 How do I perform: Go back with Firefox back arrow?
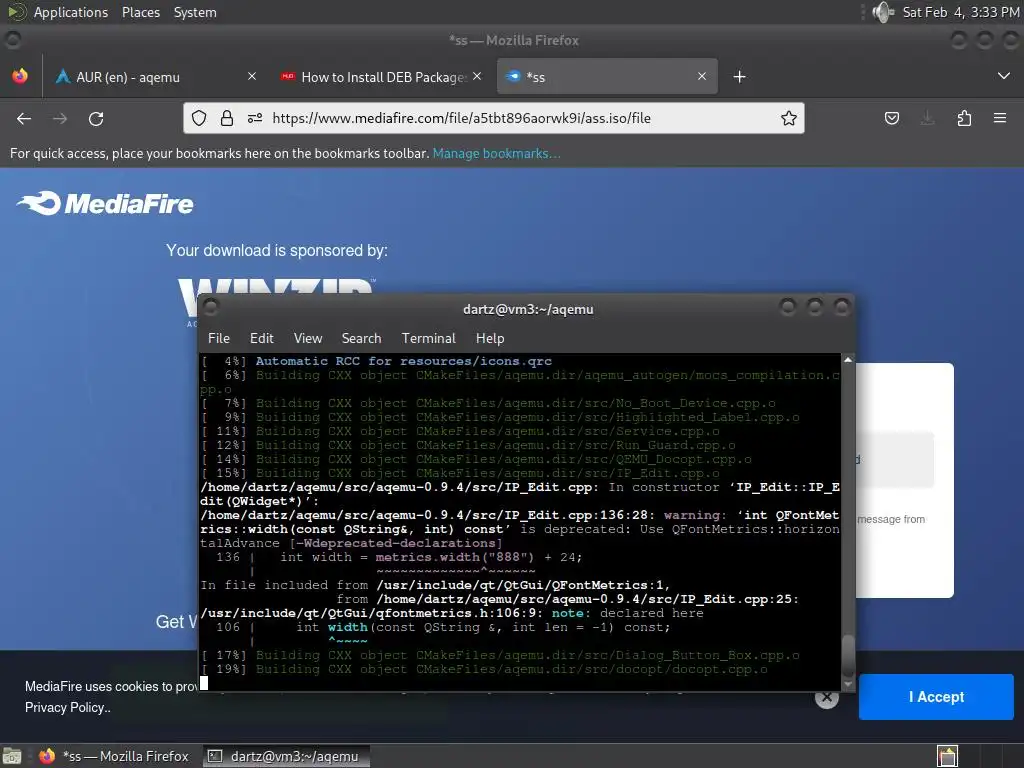[x=24, y=118]
